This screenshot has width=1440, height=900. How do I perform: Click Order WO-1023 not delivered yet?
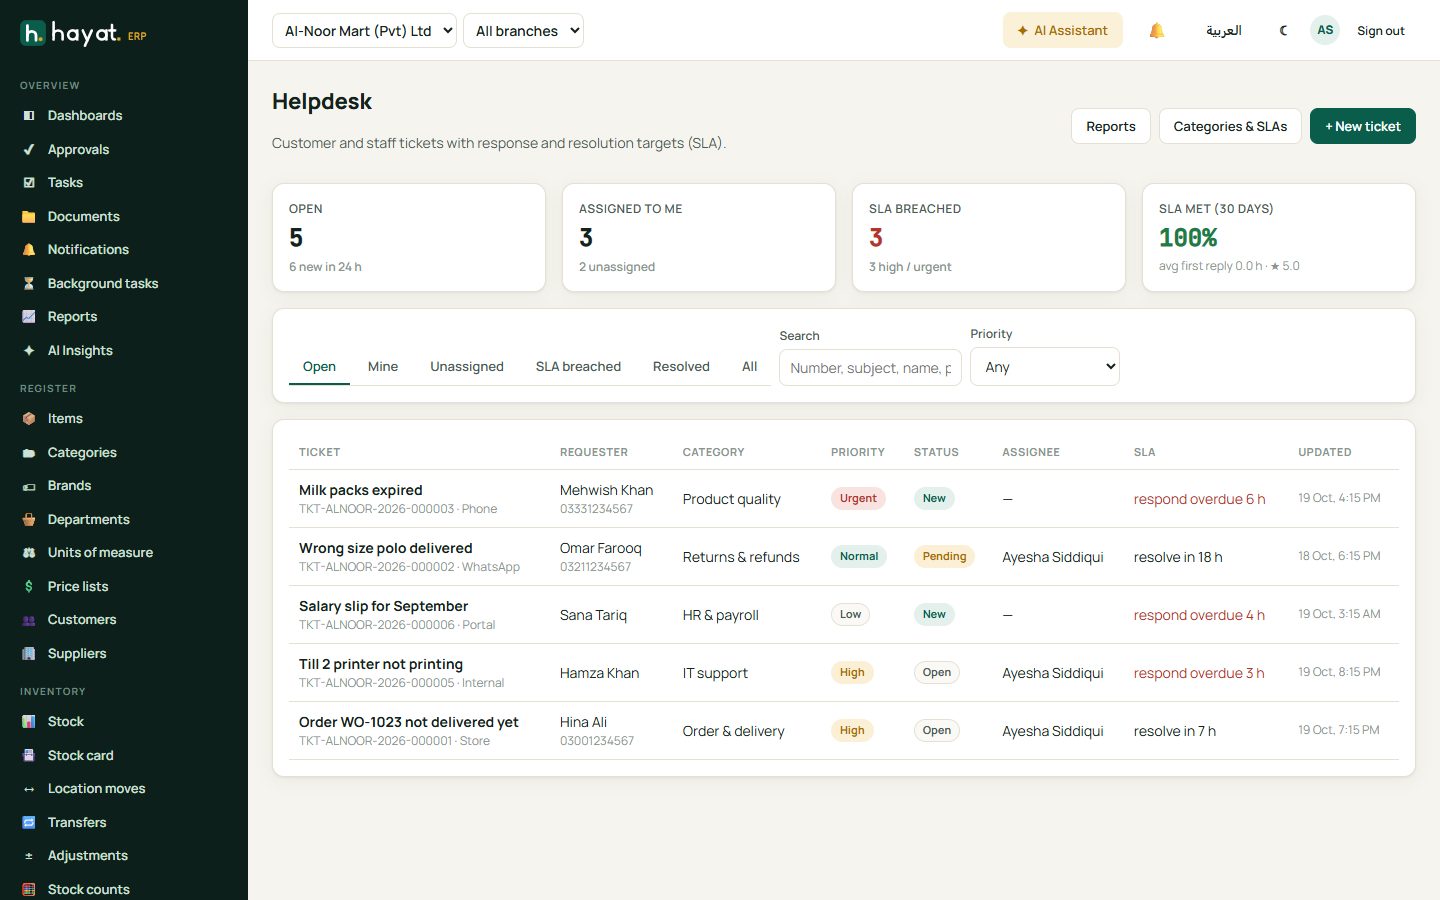coord(409,722)
